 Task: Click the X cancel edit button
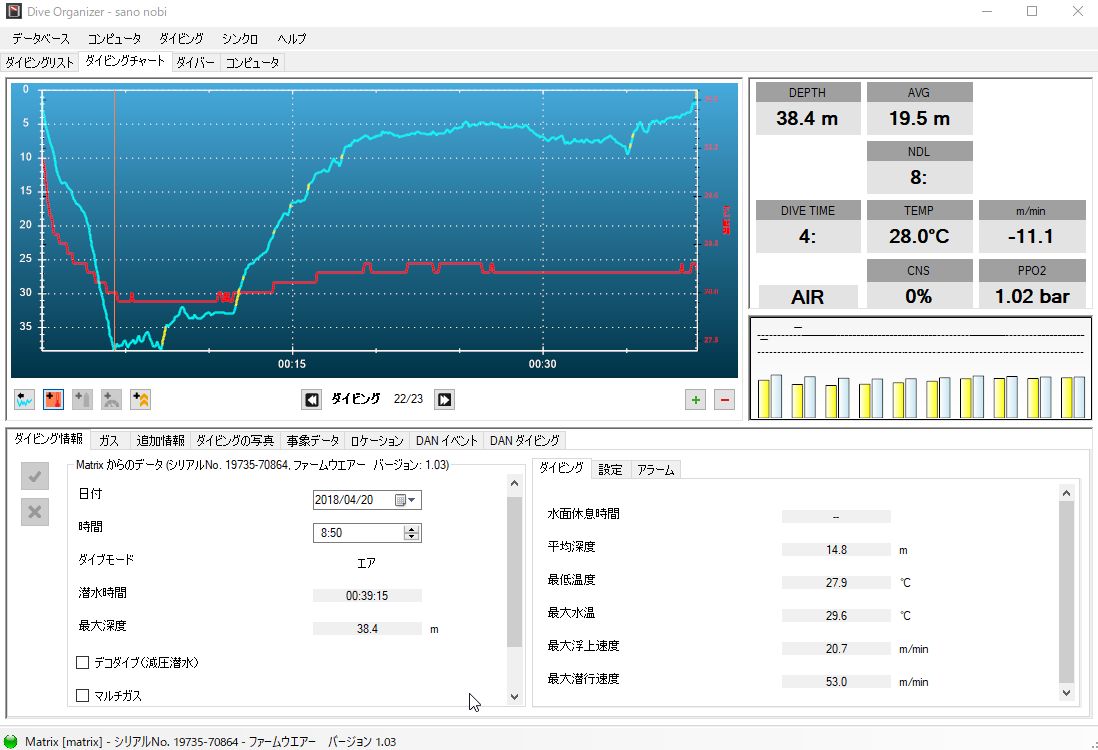pos(34,512)
